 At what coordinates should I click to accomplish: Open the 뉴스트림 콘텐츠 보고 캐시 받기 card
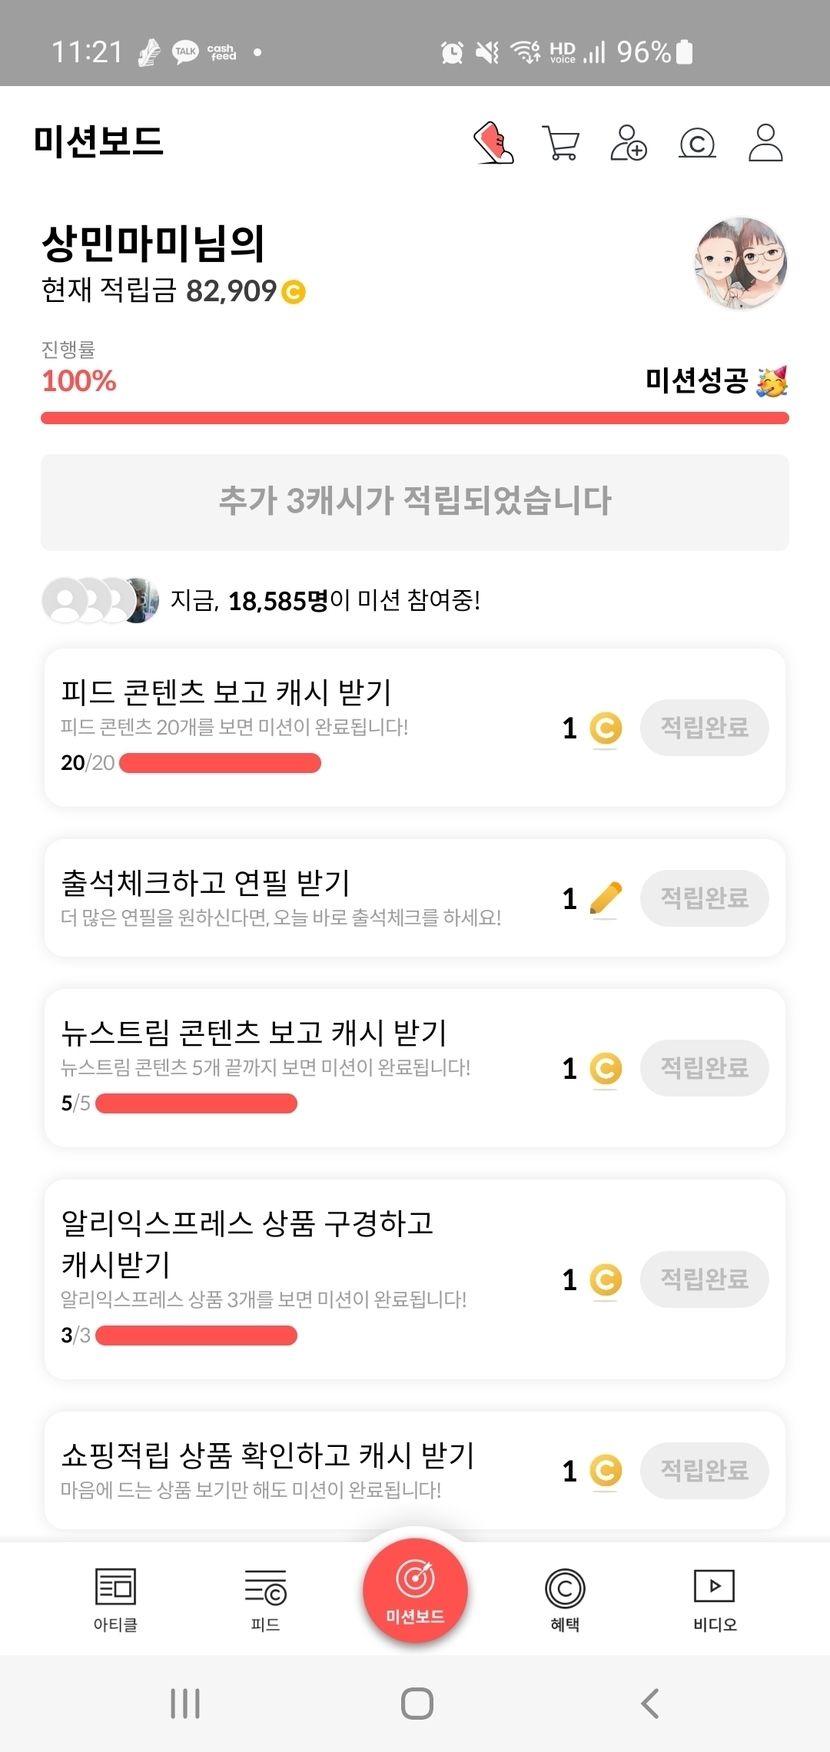(x=300, y=1065)
